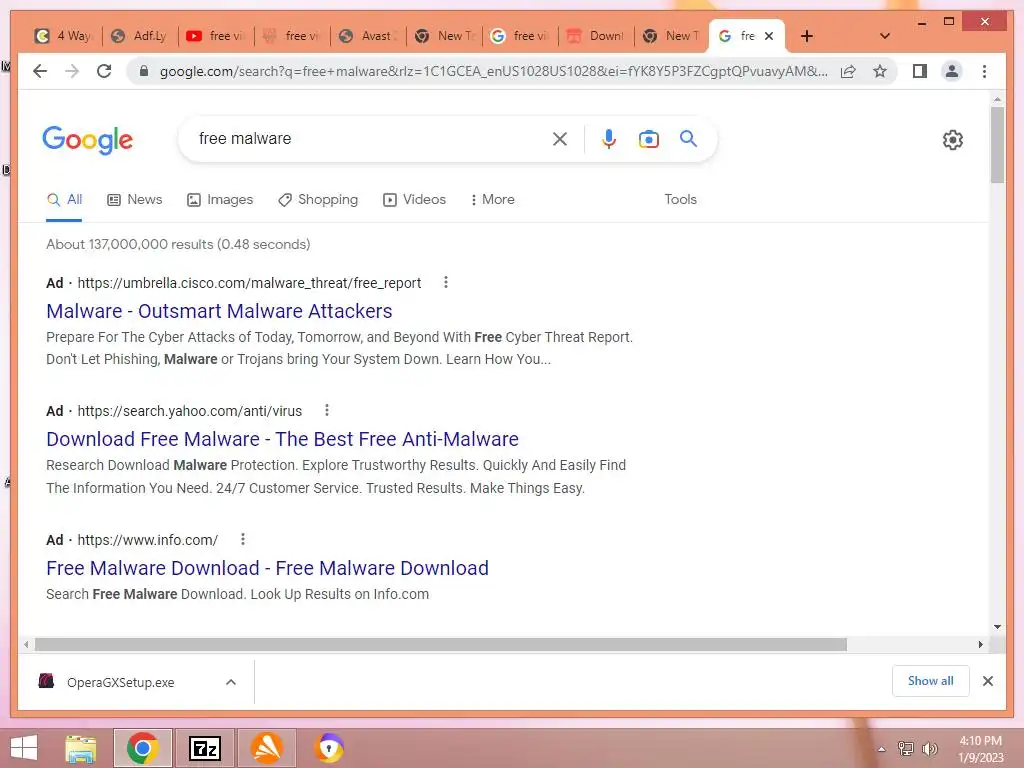Screen dimensions: 1024x768
Task: Select the Videos results filter
Action: point(415,200)
